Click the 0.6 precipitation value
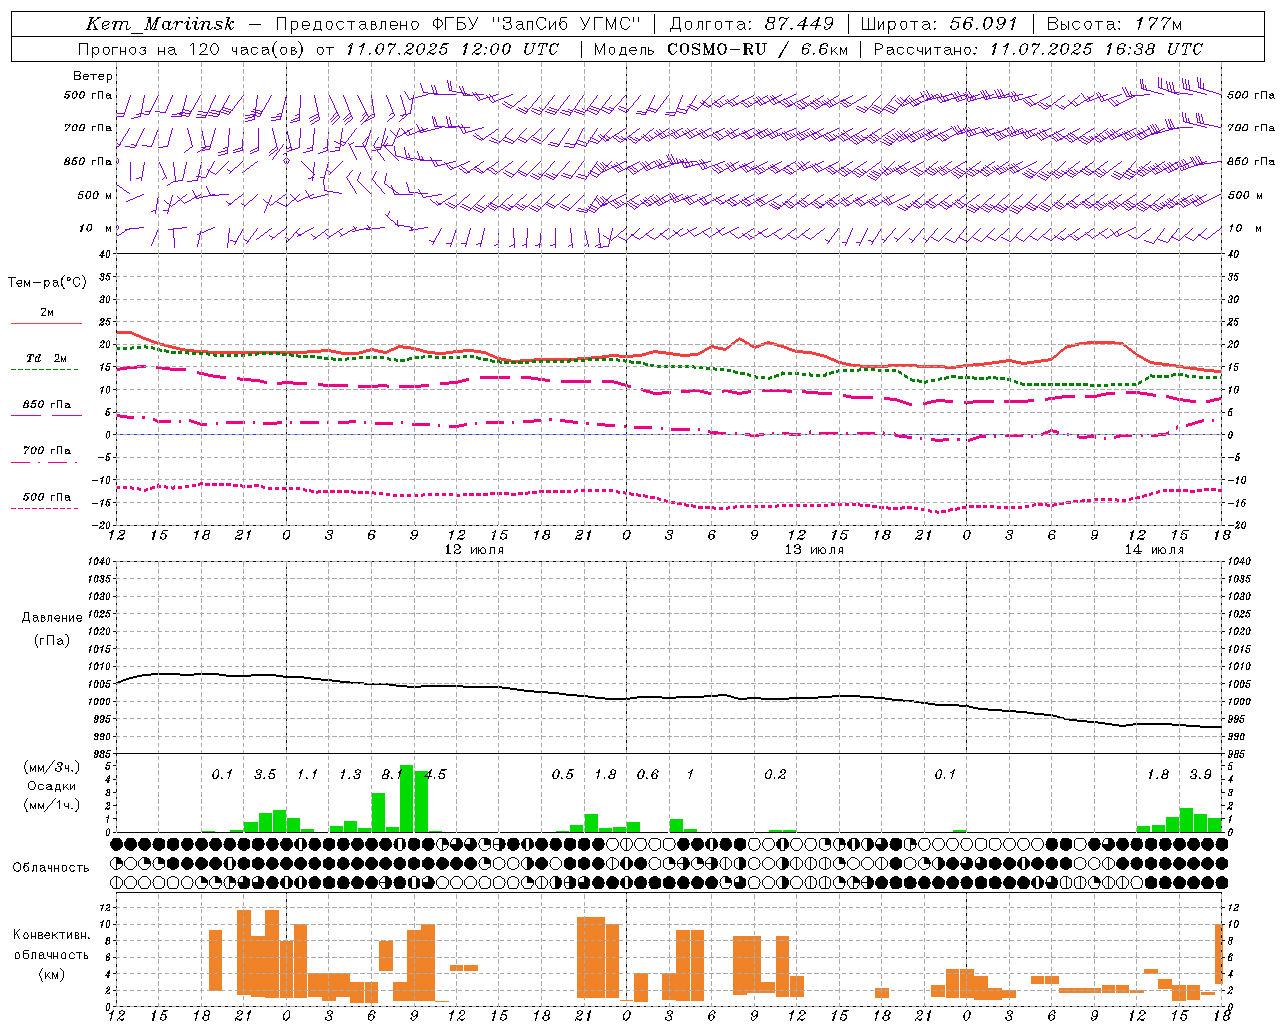The image size is (1280, 1024). (x=648, y=775)
